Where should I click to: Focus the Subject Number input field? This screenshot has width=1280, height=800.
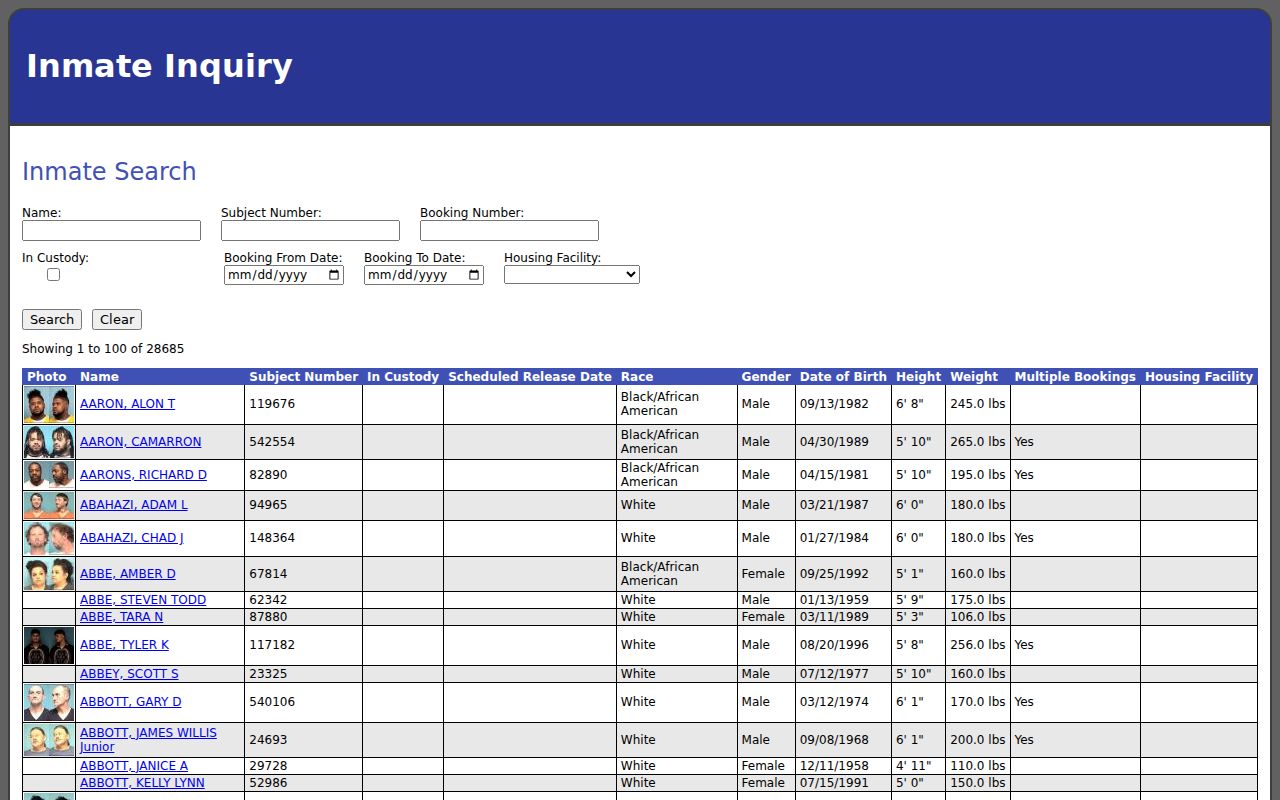point(310,231)
